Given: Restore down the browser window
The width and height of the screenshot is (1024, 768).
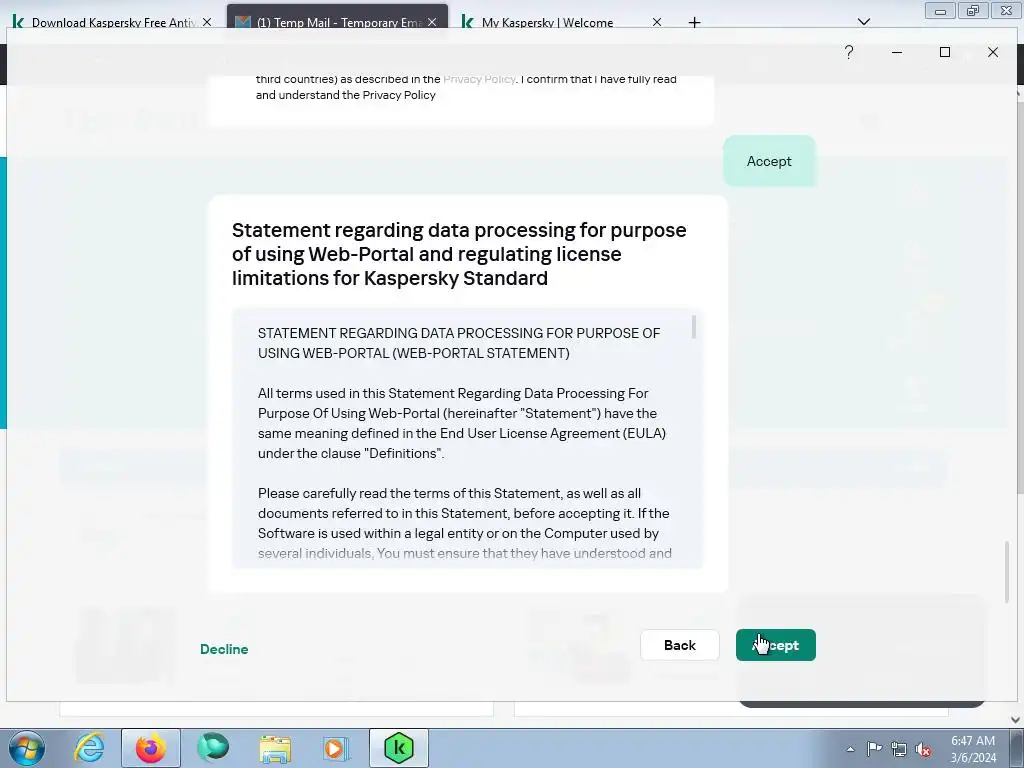Looking at the screenshot, I should coord(973,10).
